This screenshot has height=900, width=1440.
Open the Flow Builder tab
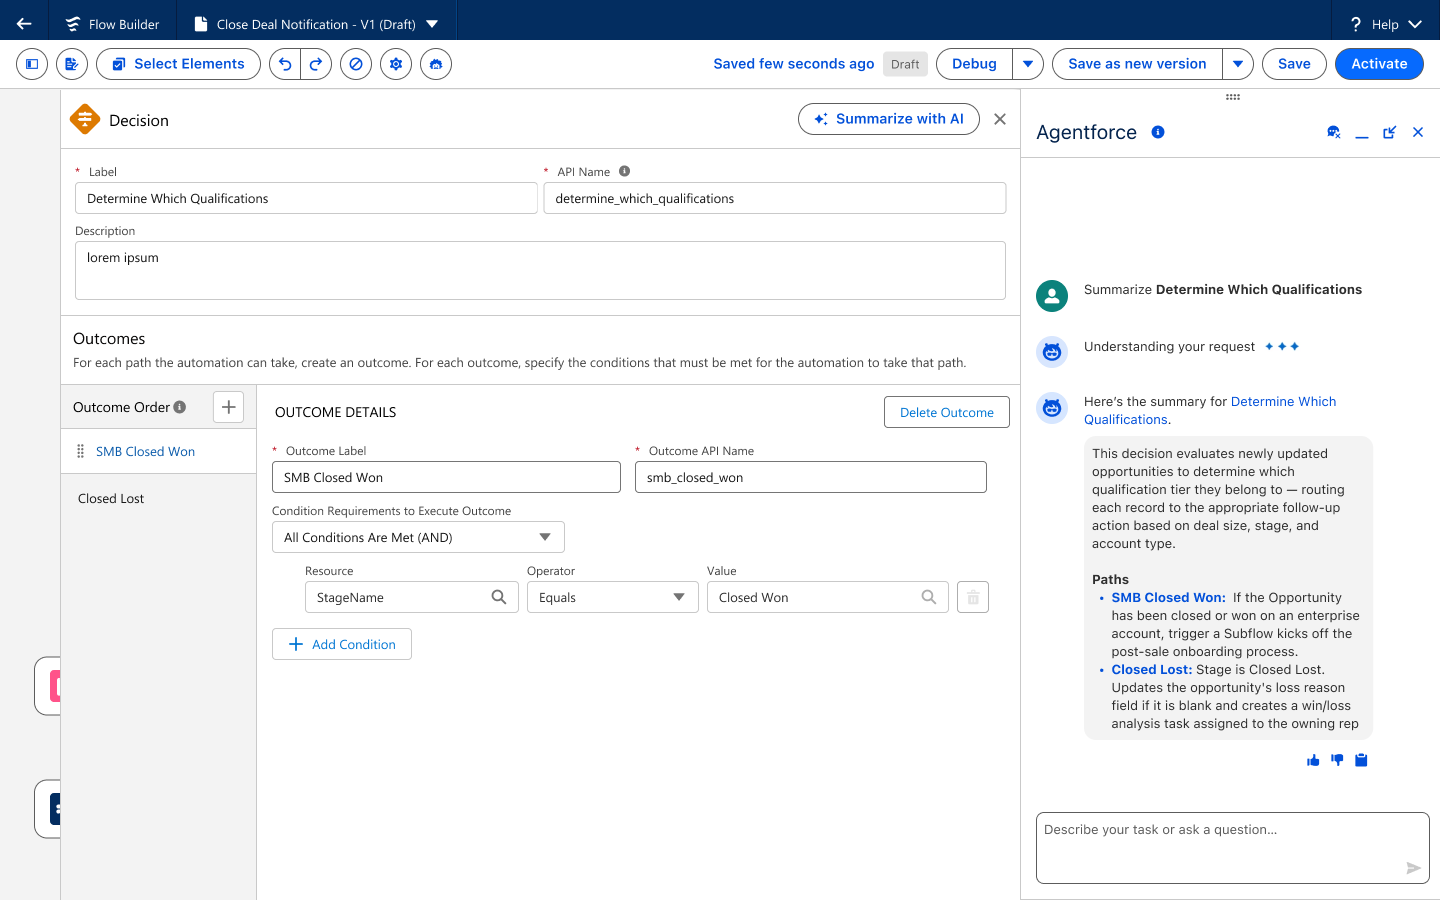pos(112,24)
